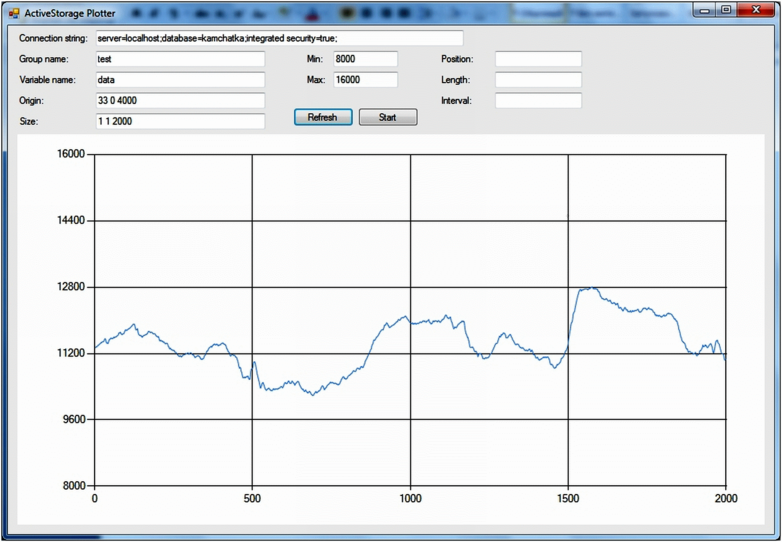The height and width of the screenshot is (542, 782).
Task: Close the ActiveStorage Plotter window
Action: (756, 10)
